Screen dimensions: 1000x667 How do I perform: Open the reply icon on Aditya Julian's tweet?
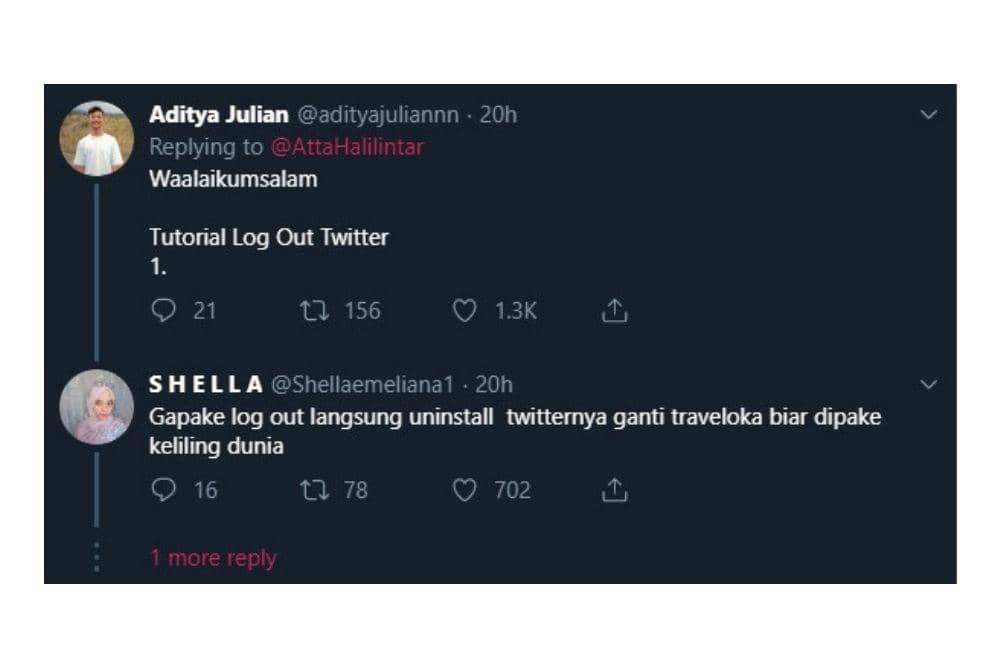[163, 311]
